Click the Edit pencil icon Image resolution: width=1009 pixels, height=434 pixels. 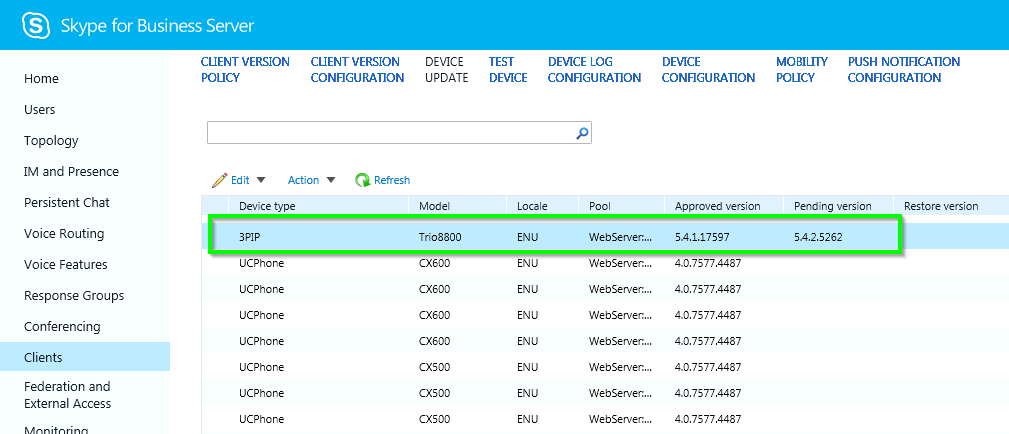click(219, 180)
